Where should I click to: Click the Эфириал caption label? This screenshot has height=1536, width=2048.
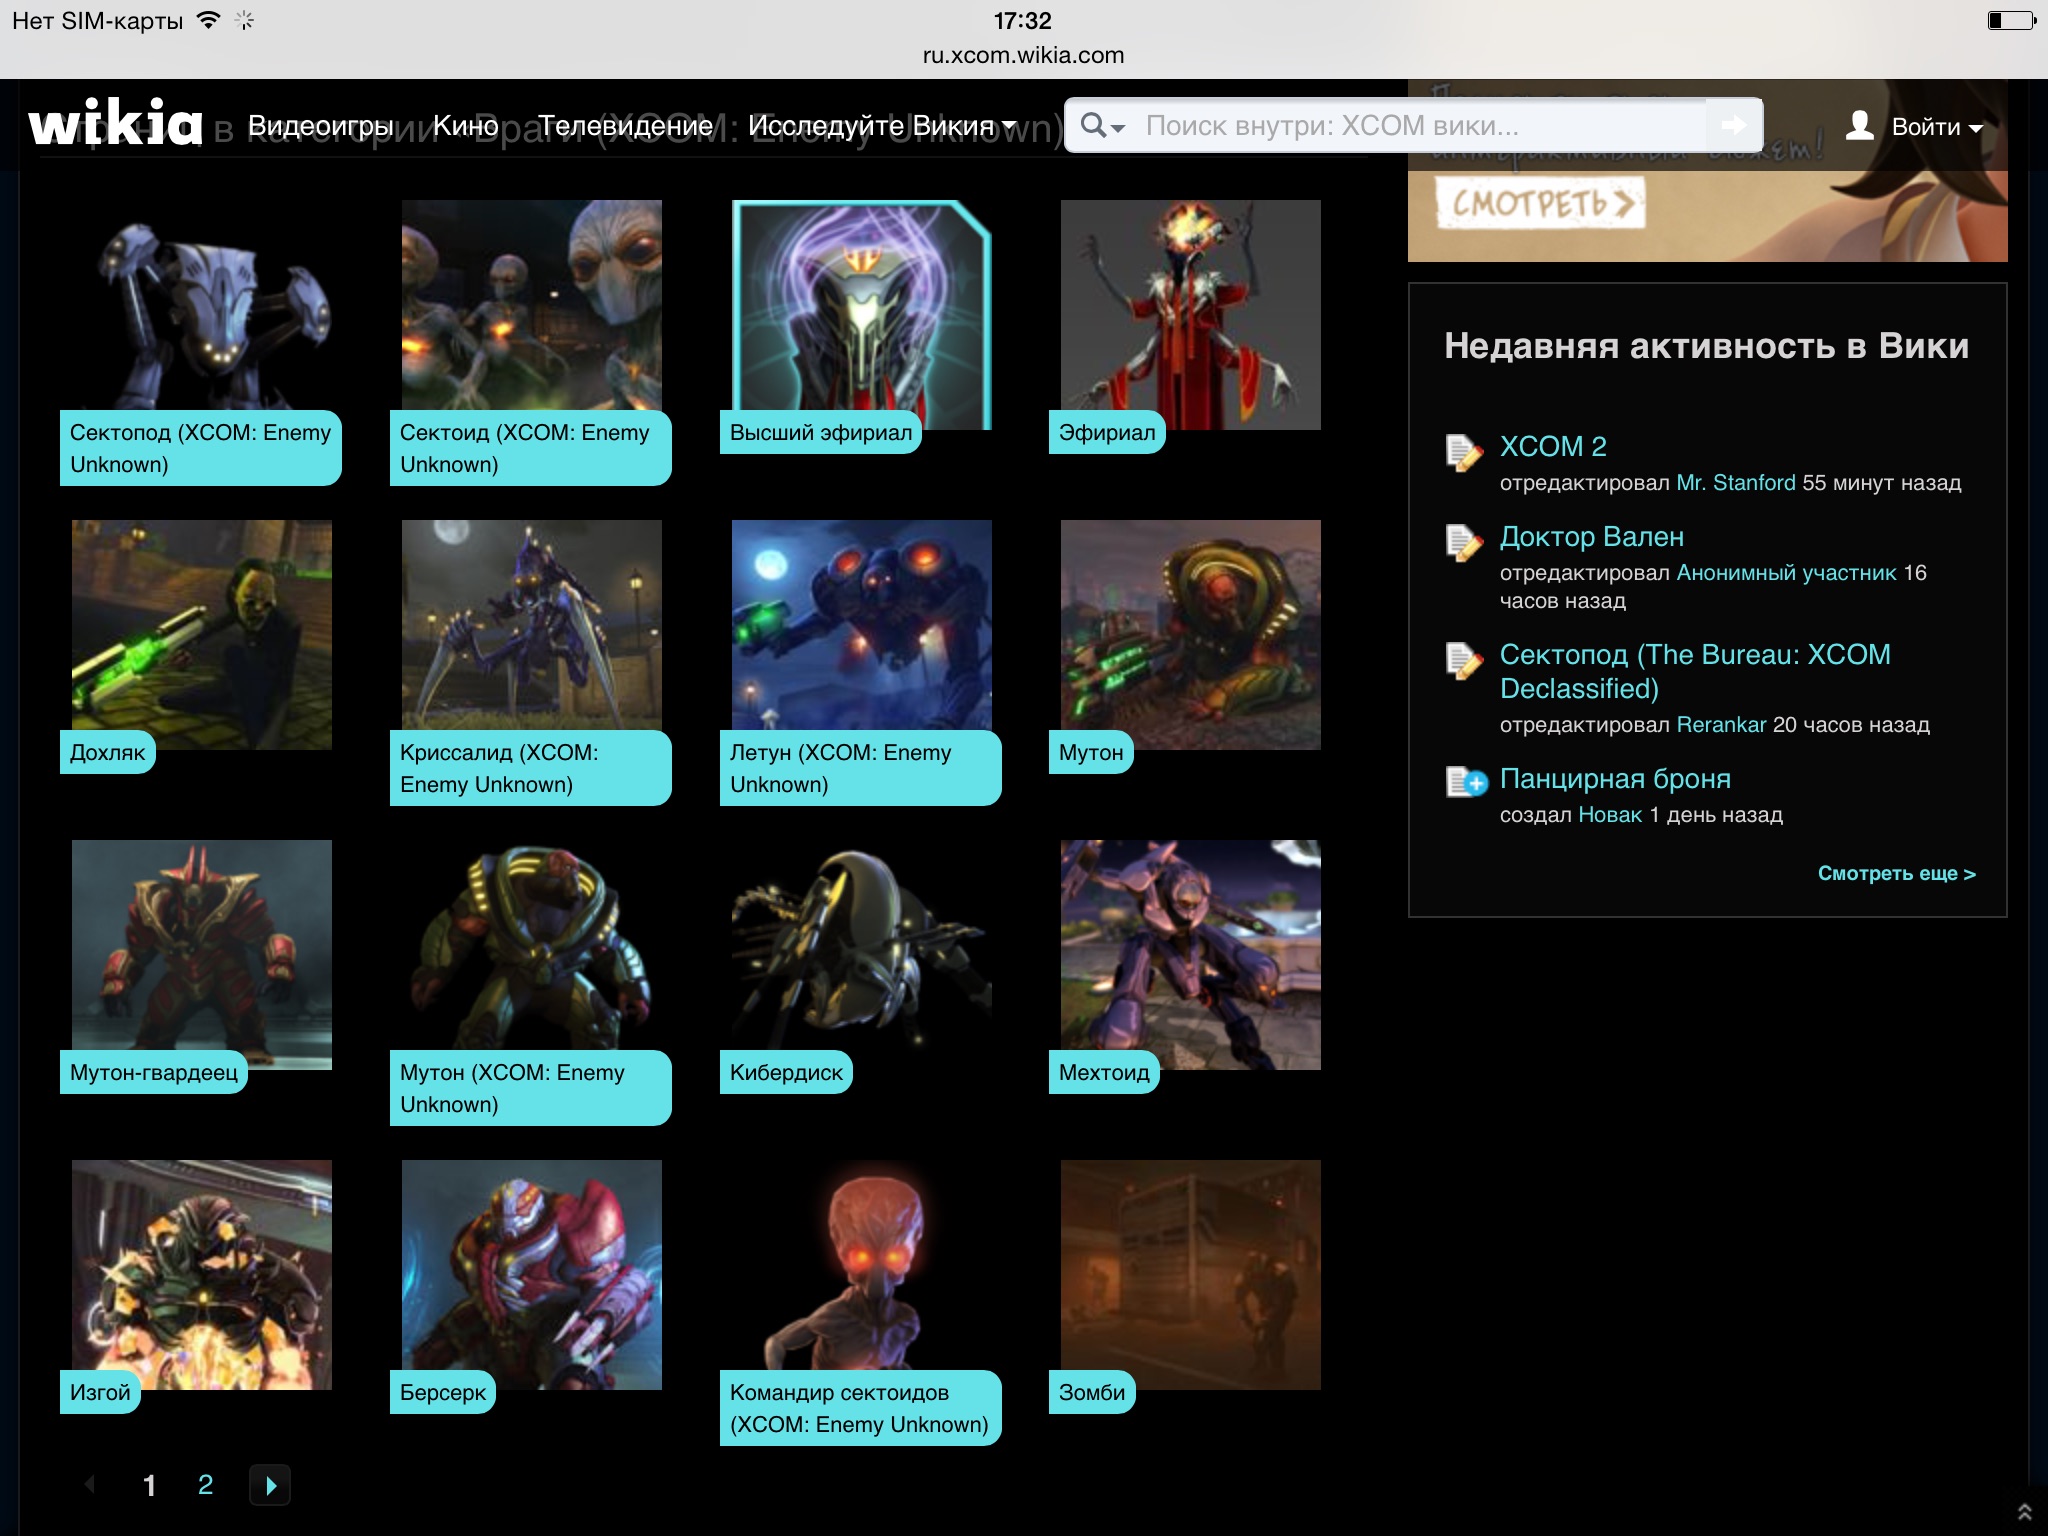pyautogui.click(x=1107, y=432)
